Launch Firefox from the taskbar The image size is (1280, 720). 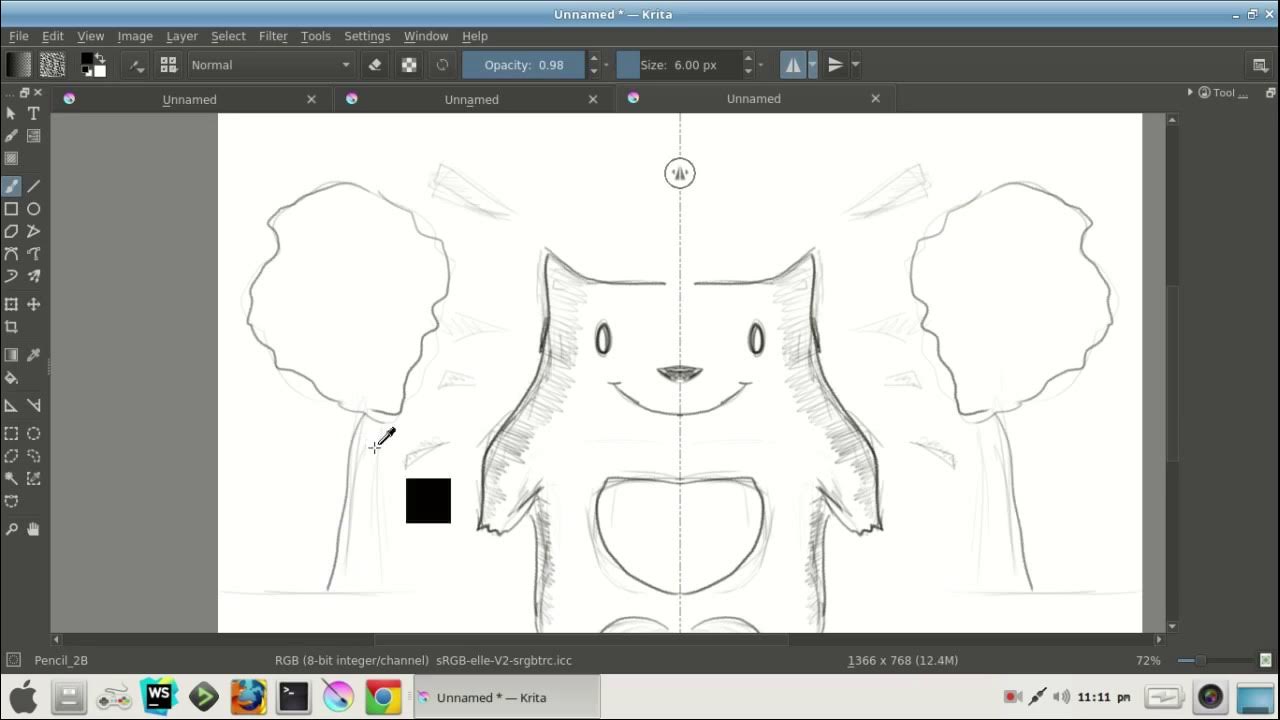(248, 696)
